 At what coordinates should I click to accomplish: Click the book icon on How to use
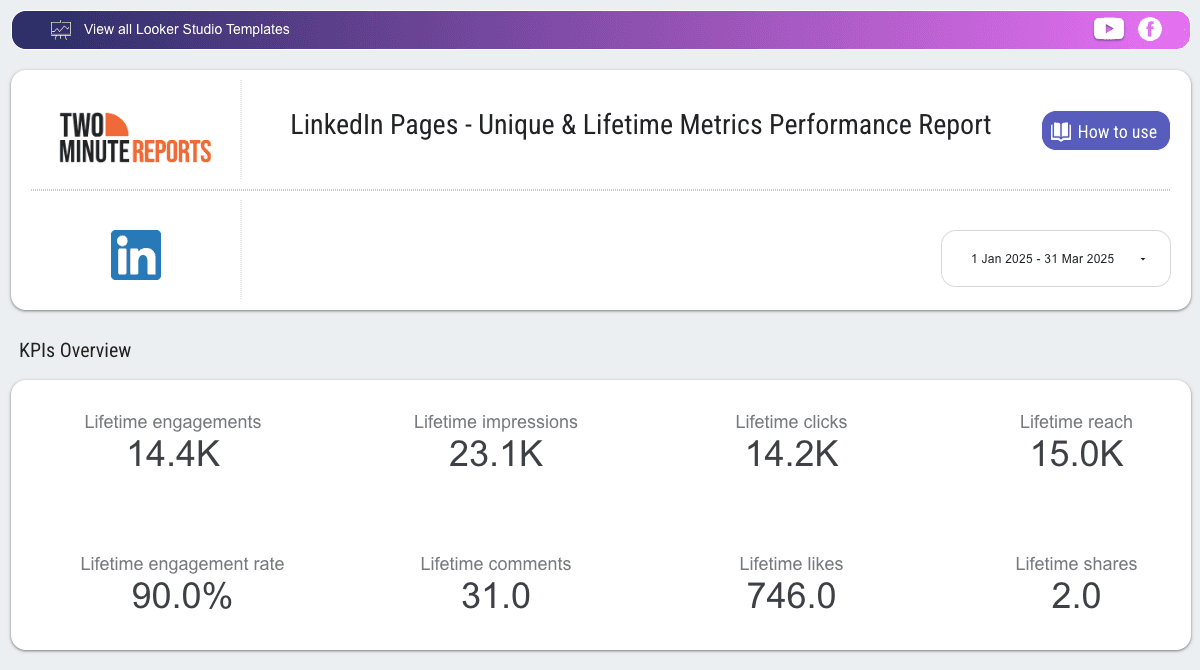[1063, 130]
